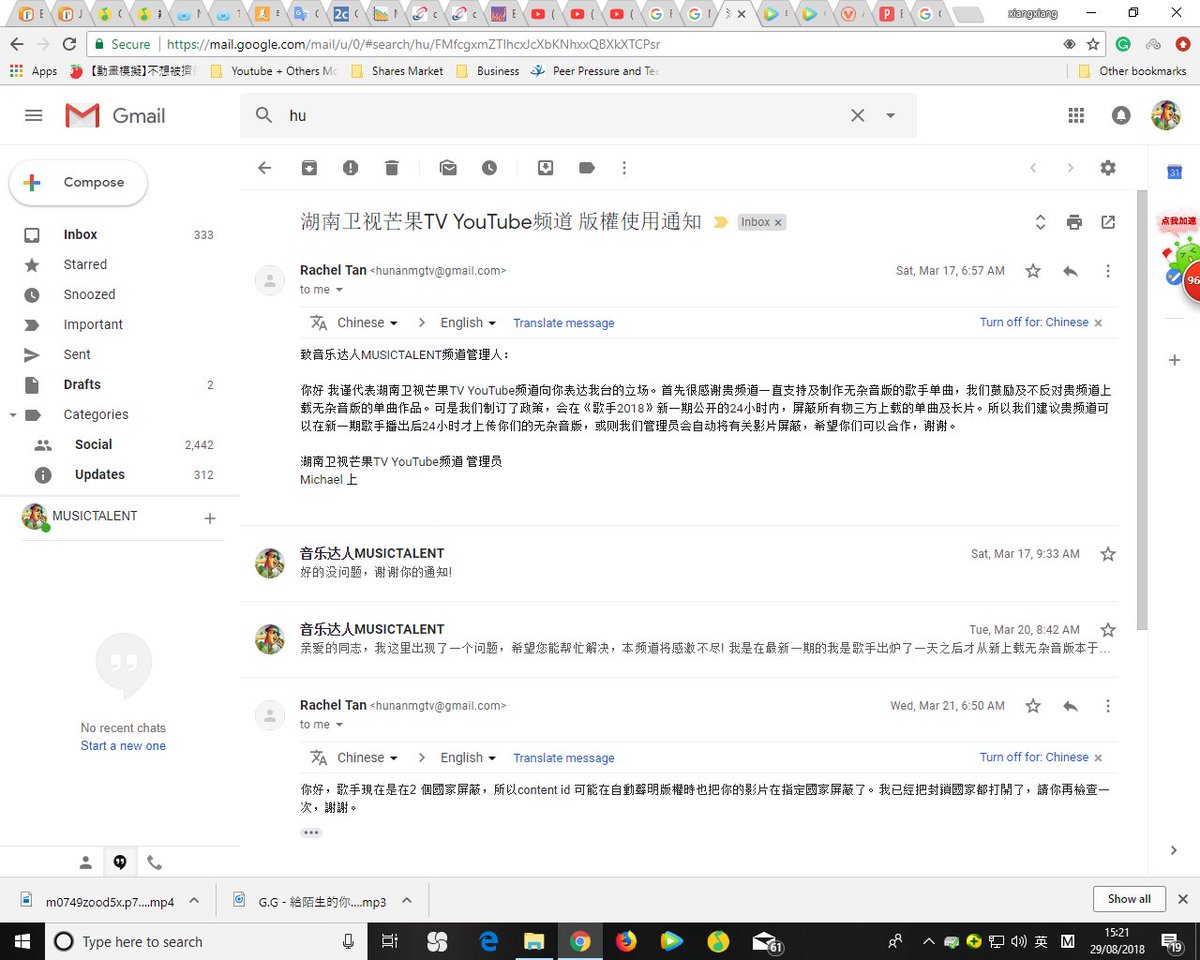The height and width of the screenshot is (960, 1200).
Task: Open English target language dropdown in first message
Action: 468,323
